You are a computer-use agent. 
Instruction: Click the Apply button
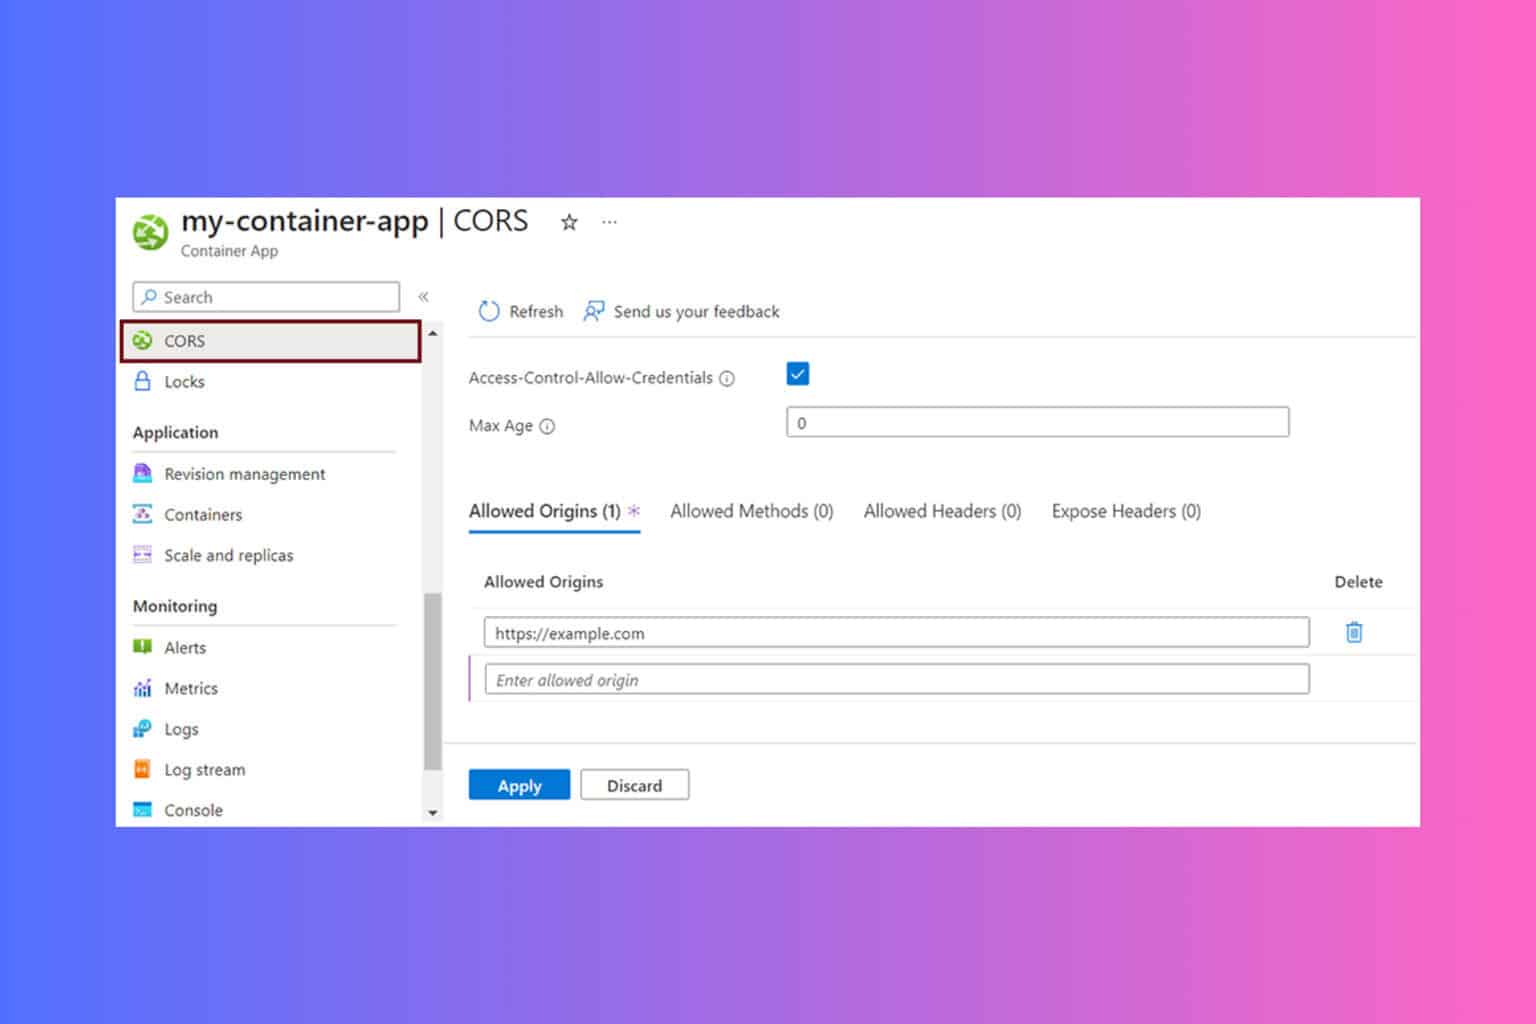[x=520, y=785]
